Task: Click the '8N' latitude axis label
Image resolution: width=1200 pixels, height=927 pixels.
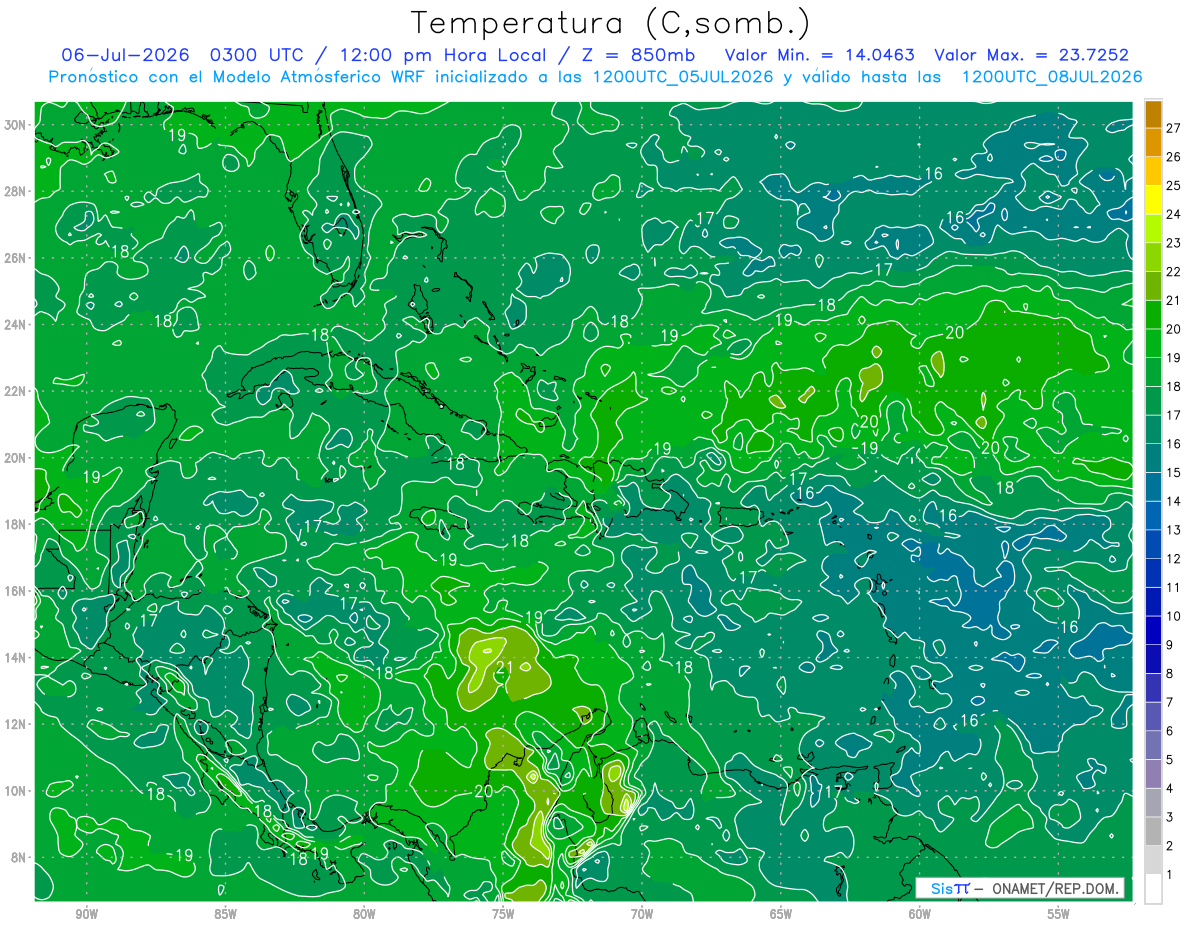Action: 20,858
